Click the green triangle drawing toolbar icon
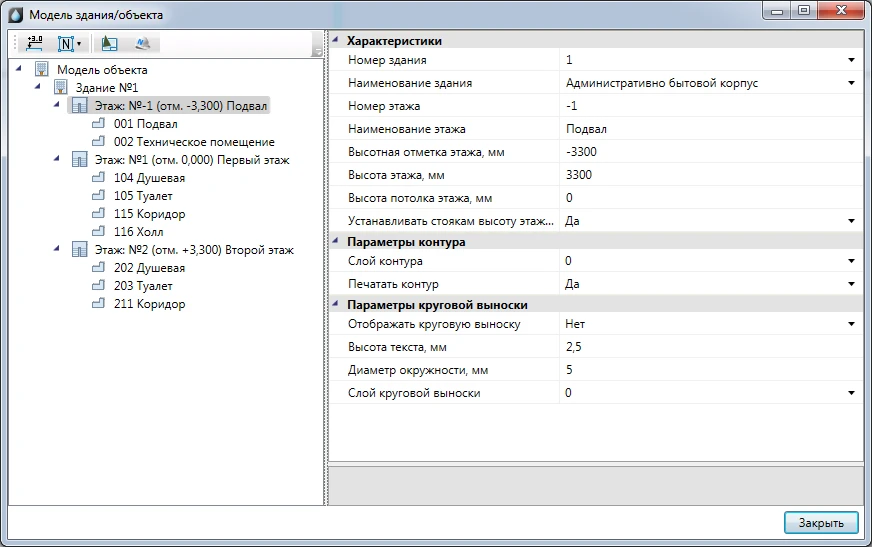Screen dimensions: 872x547 [x=110, y=44]
